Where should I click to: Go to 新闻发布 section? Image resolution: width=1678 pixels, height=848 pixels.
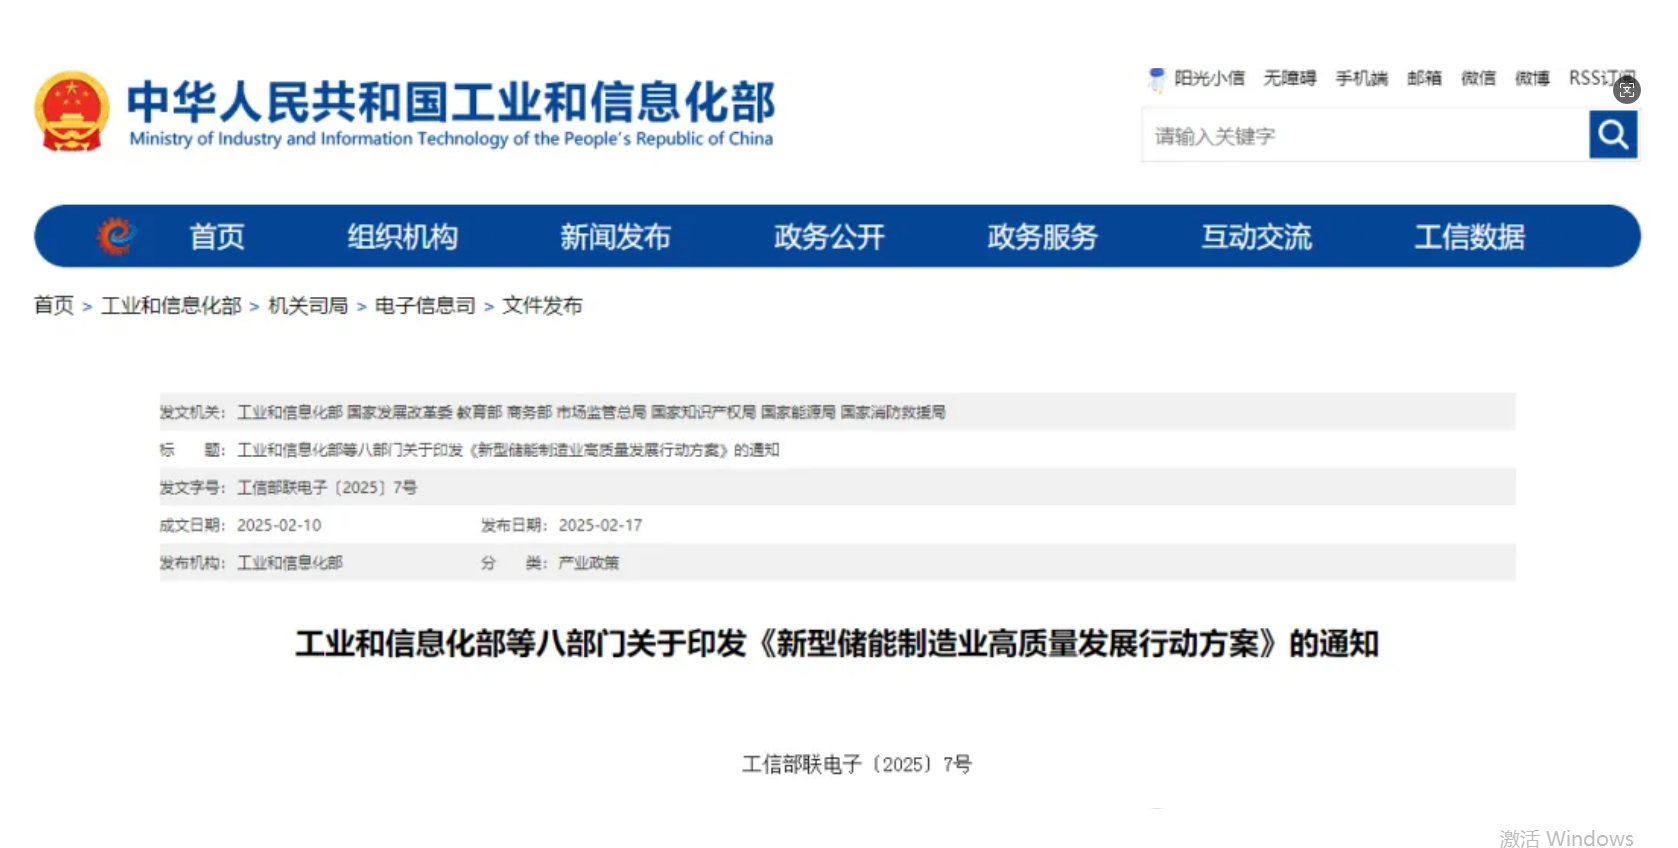[x=615, y=237]
